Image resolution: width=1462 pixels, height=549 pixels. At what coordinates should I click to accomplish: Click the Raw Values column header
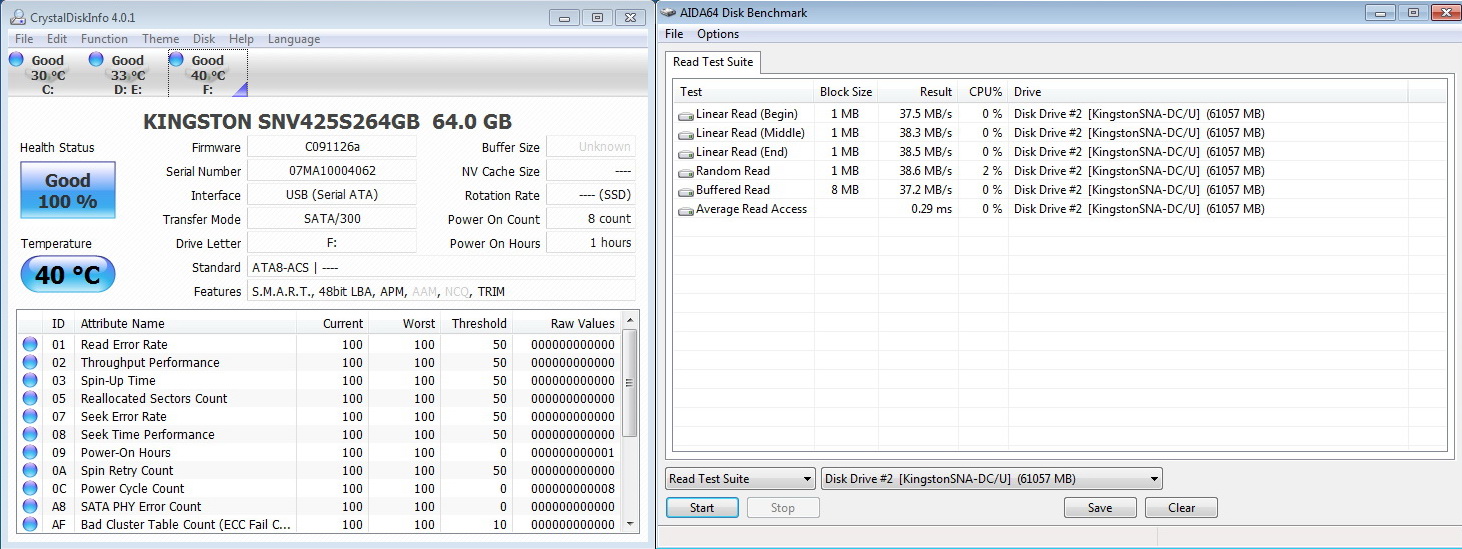(567, 323)
